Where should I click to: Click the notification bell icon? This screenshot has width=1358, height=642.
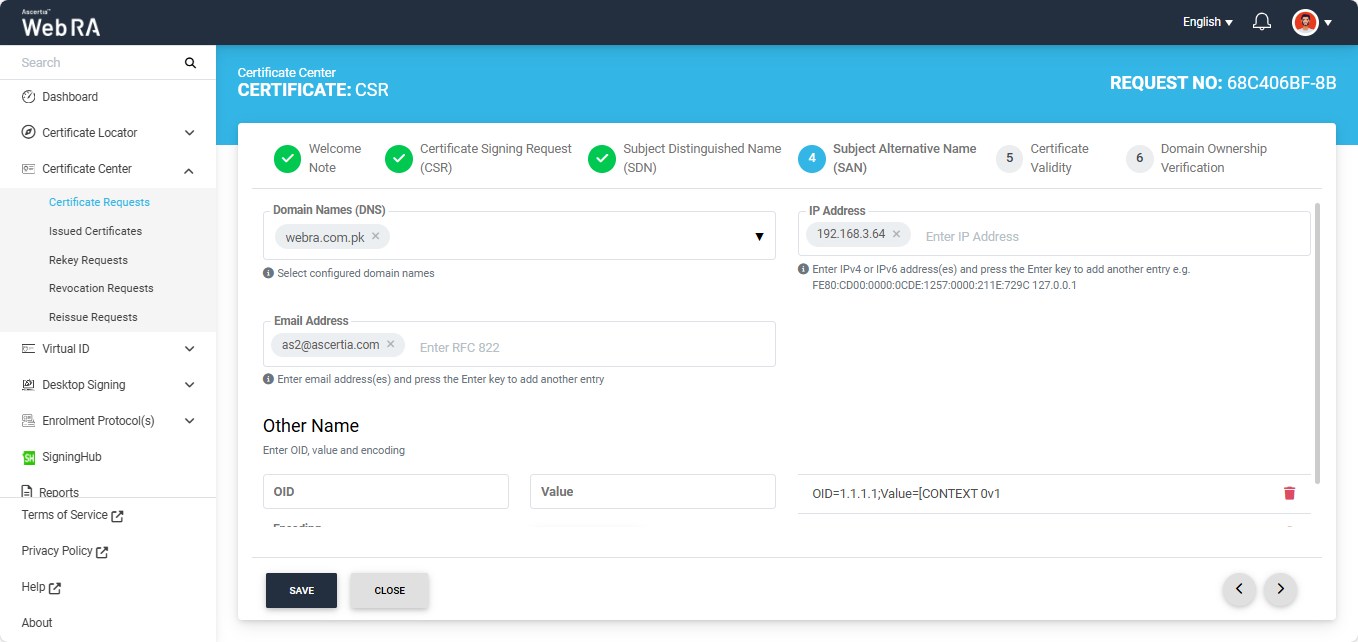click(1262, 22)
